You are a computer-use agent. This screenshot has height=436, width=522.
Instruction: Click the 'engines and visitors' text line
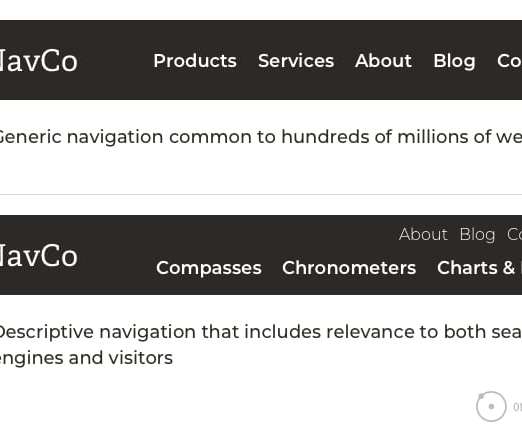tap(86, 359)
